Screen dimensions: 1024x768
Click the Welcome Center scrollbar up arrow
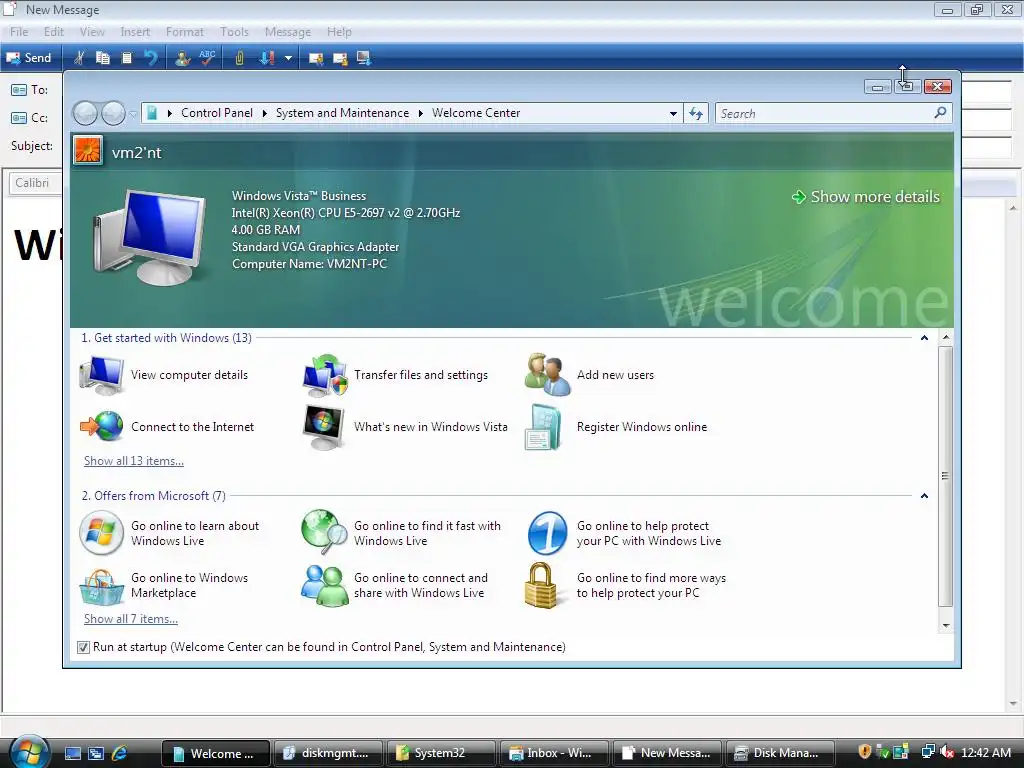[x=946, y=338]
